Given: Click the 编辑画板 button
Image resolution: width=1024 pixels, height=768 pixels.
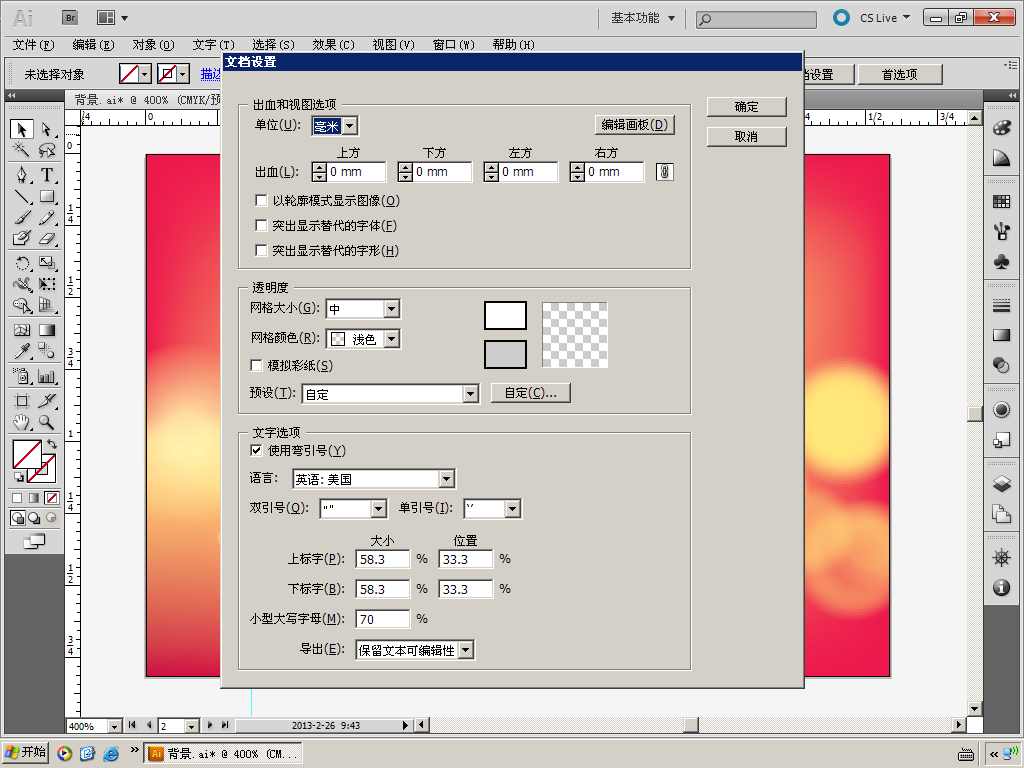Looking at the screenshot, I should (x=635, y=125).
